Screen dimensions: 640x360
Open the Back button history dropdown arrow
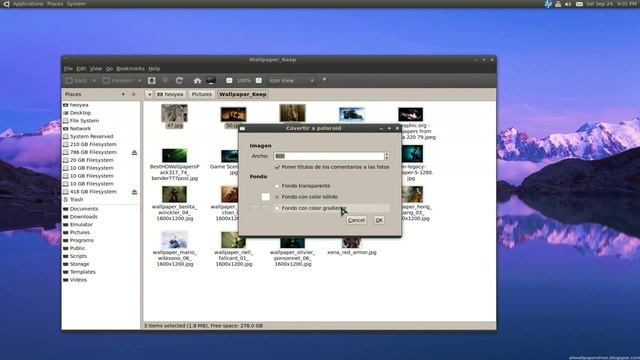pos(94,81)
